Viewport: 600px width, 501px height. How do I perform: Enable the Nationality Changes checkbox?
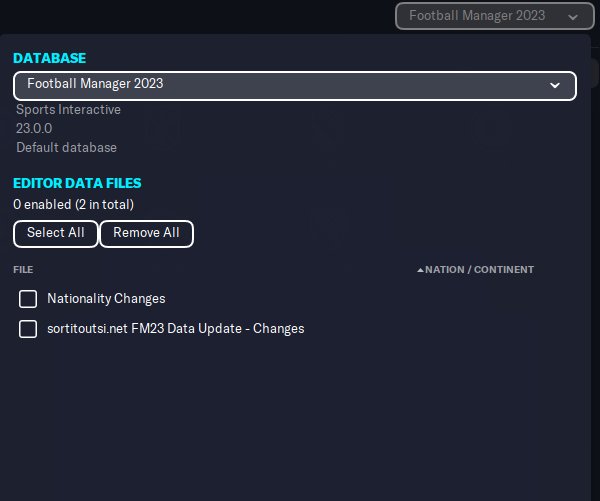[28, 299]
